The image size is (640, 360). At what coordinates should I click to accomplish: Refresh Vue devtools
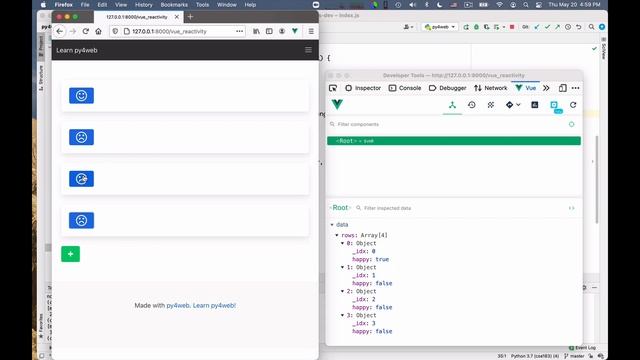[x=573, y=105]
